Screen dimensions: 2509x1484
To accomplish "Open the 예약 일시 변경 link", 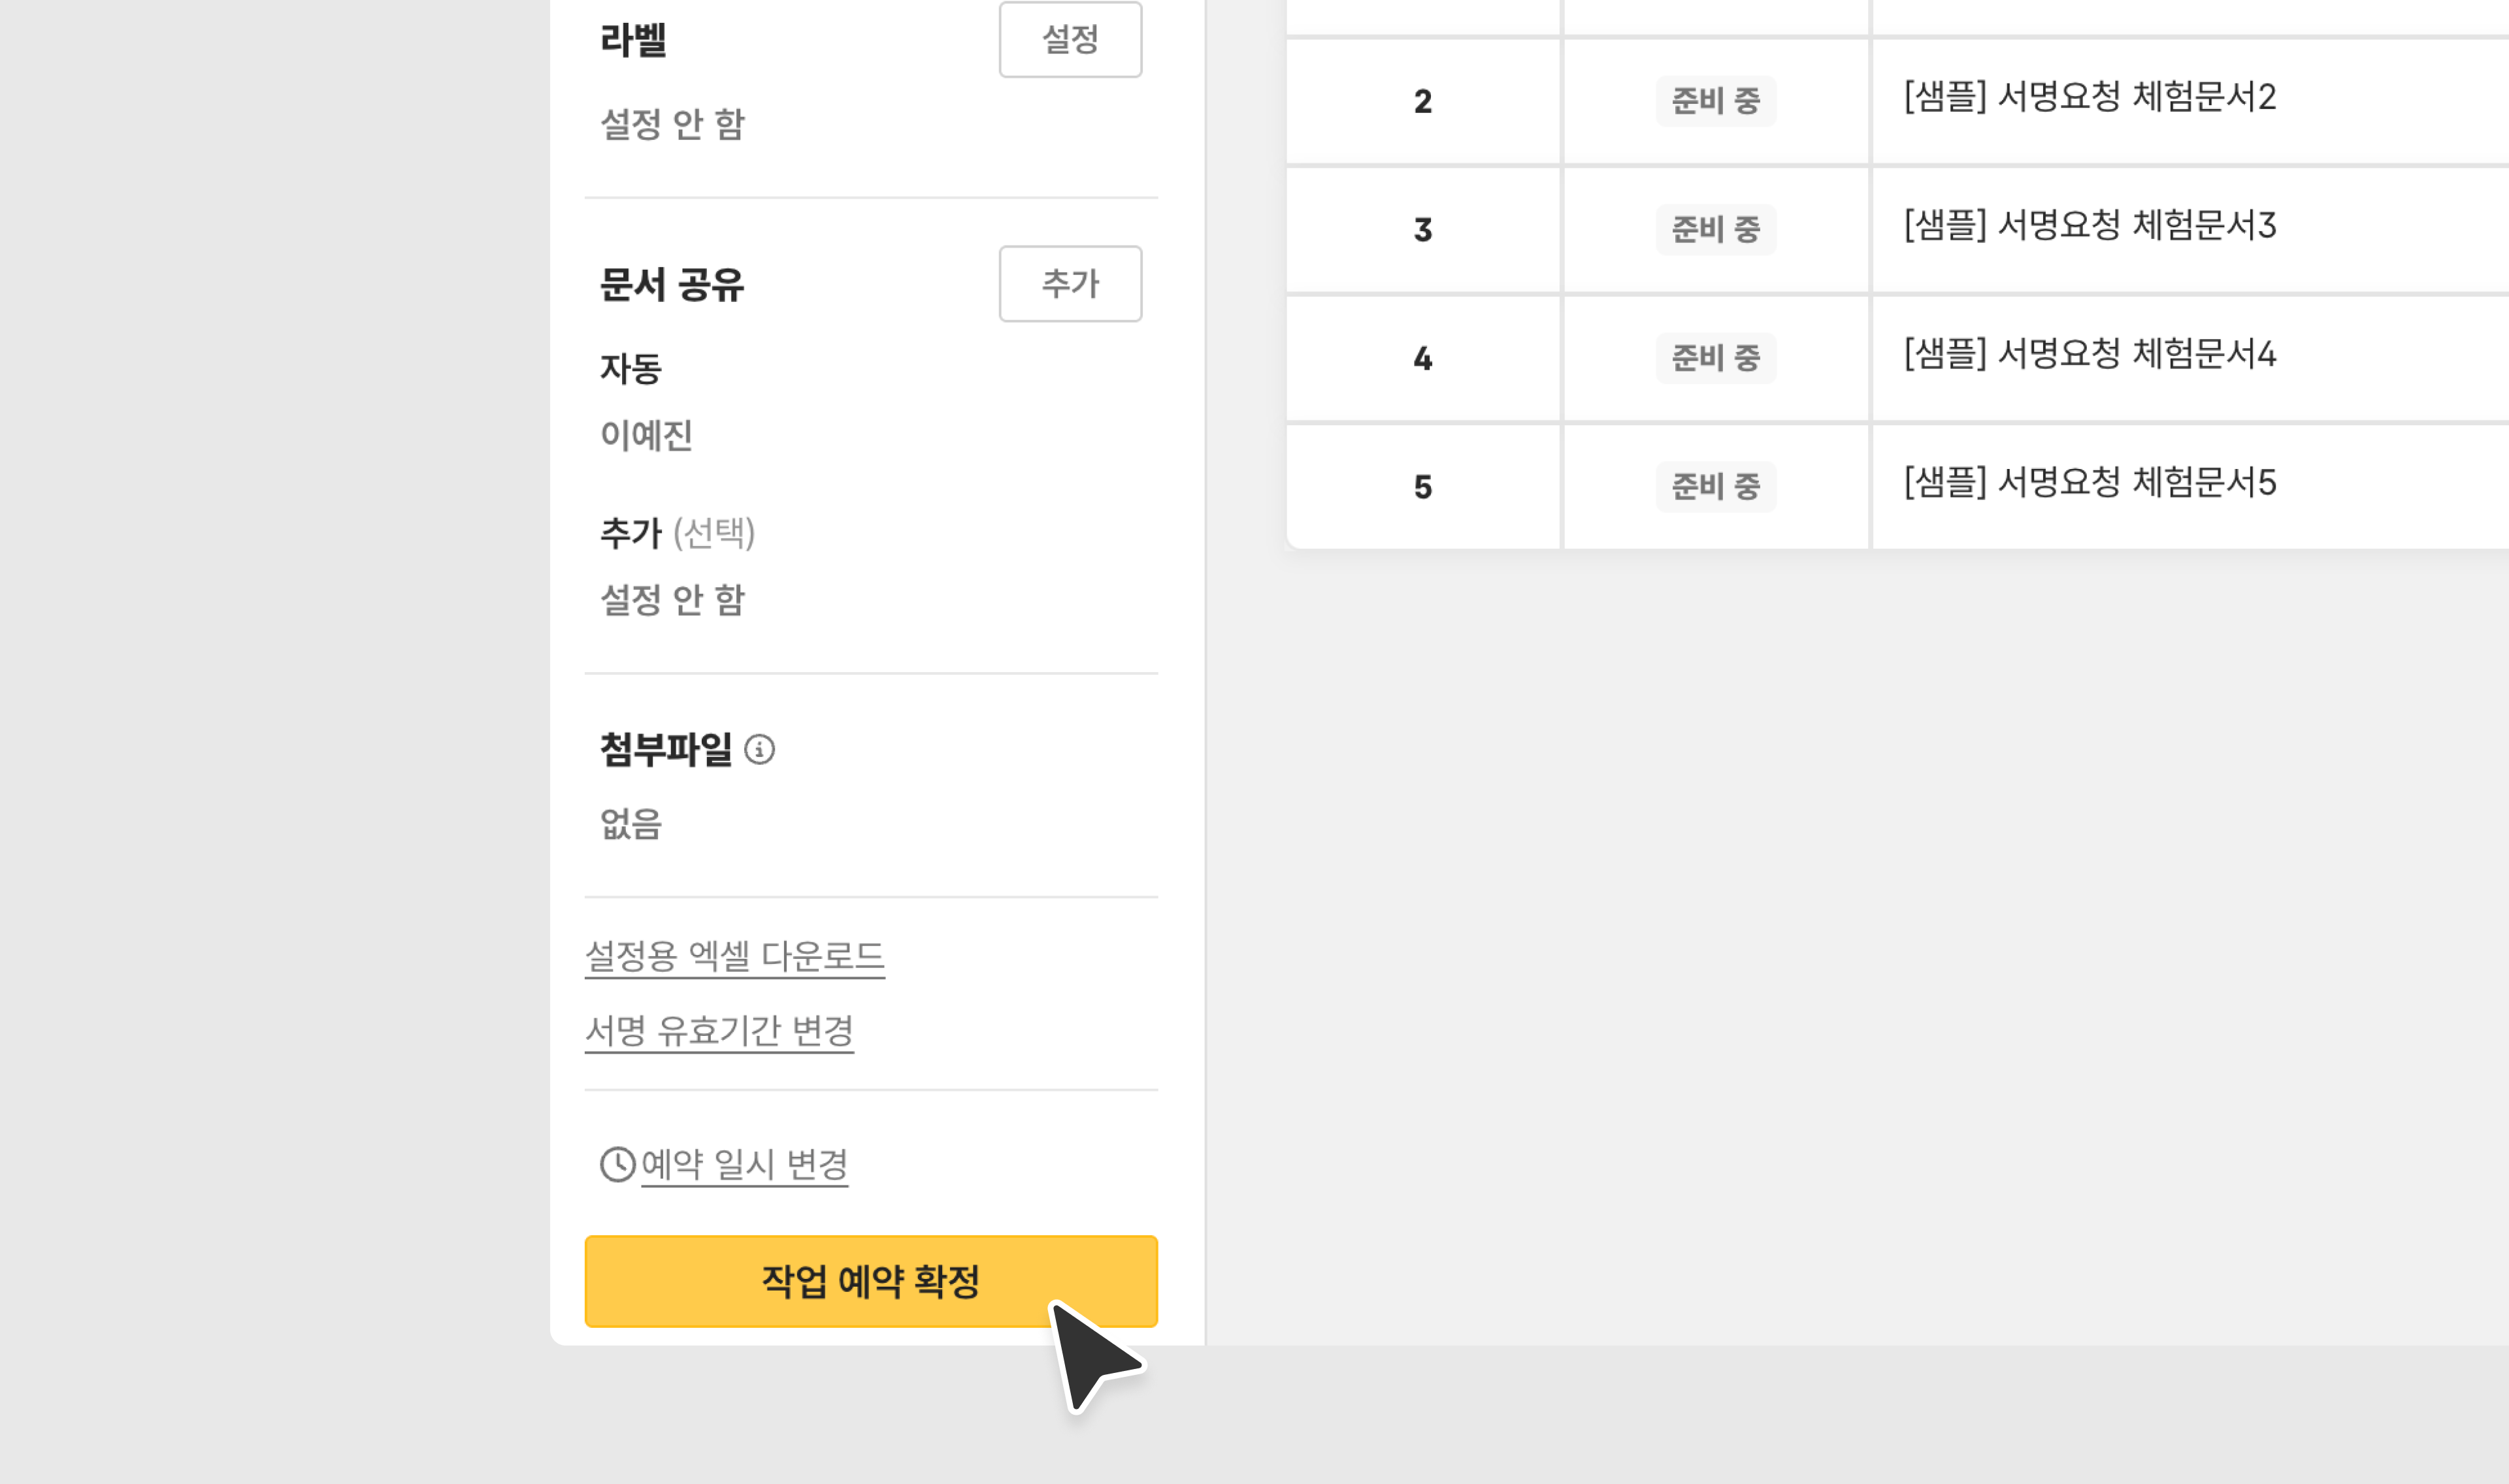I will point(744,1164).
